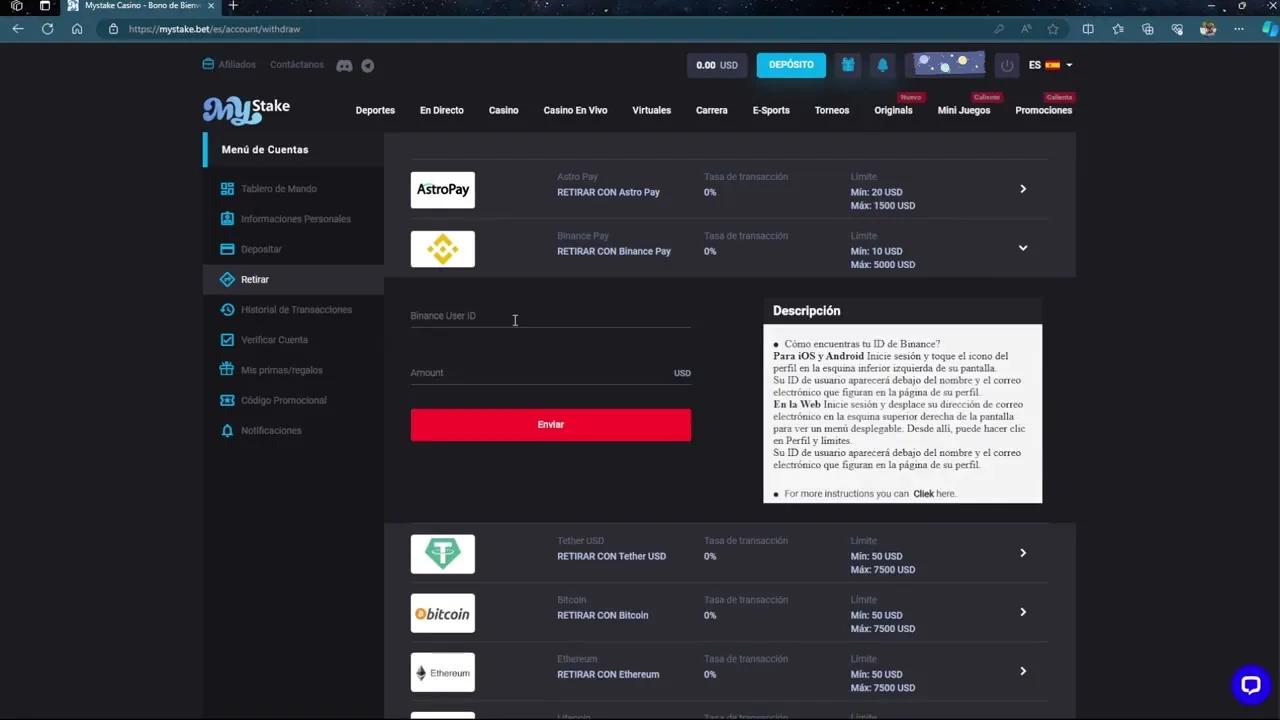The height and width of the screenshot is (720, 1280).
Task: Open the ES language dropdown
Action: click(x=1050, y=65)
